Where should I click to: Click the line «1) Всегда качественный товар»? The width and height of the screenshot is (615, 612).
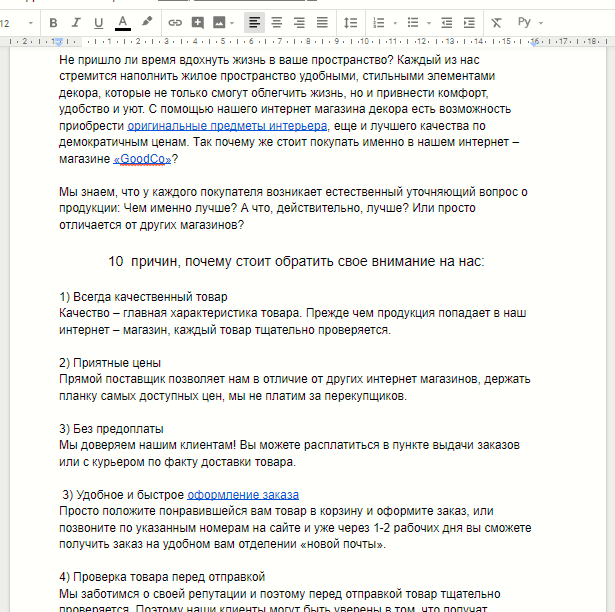[x=143, y=297]
